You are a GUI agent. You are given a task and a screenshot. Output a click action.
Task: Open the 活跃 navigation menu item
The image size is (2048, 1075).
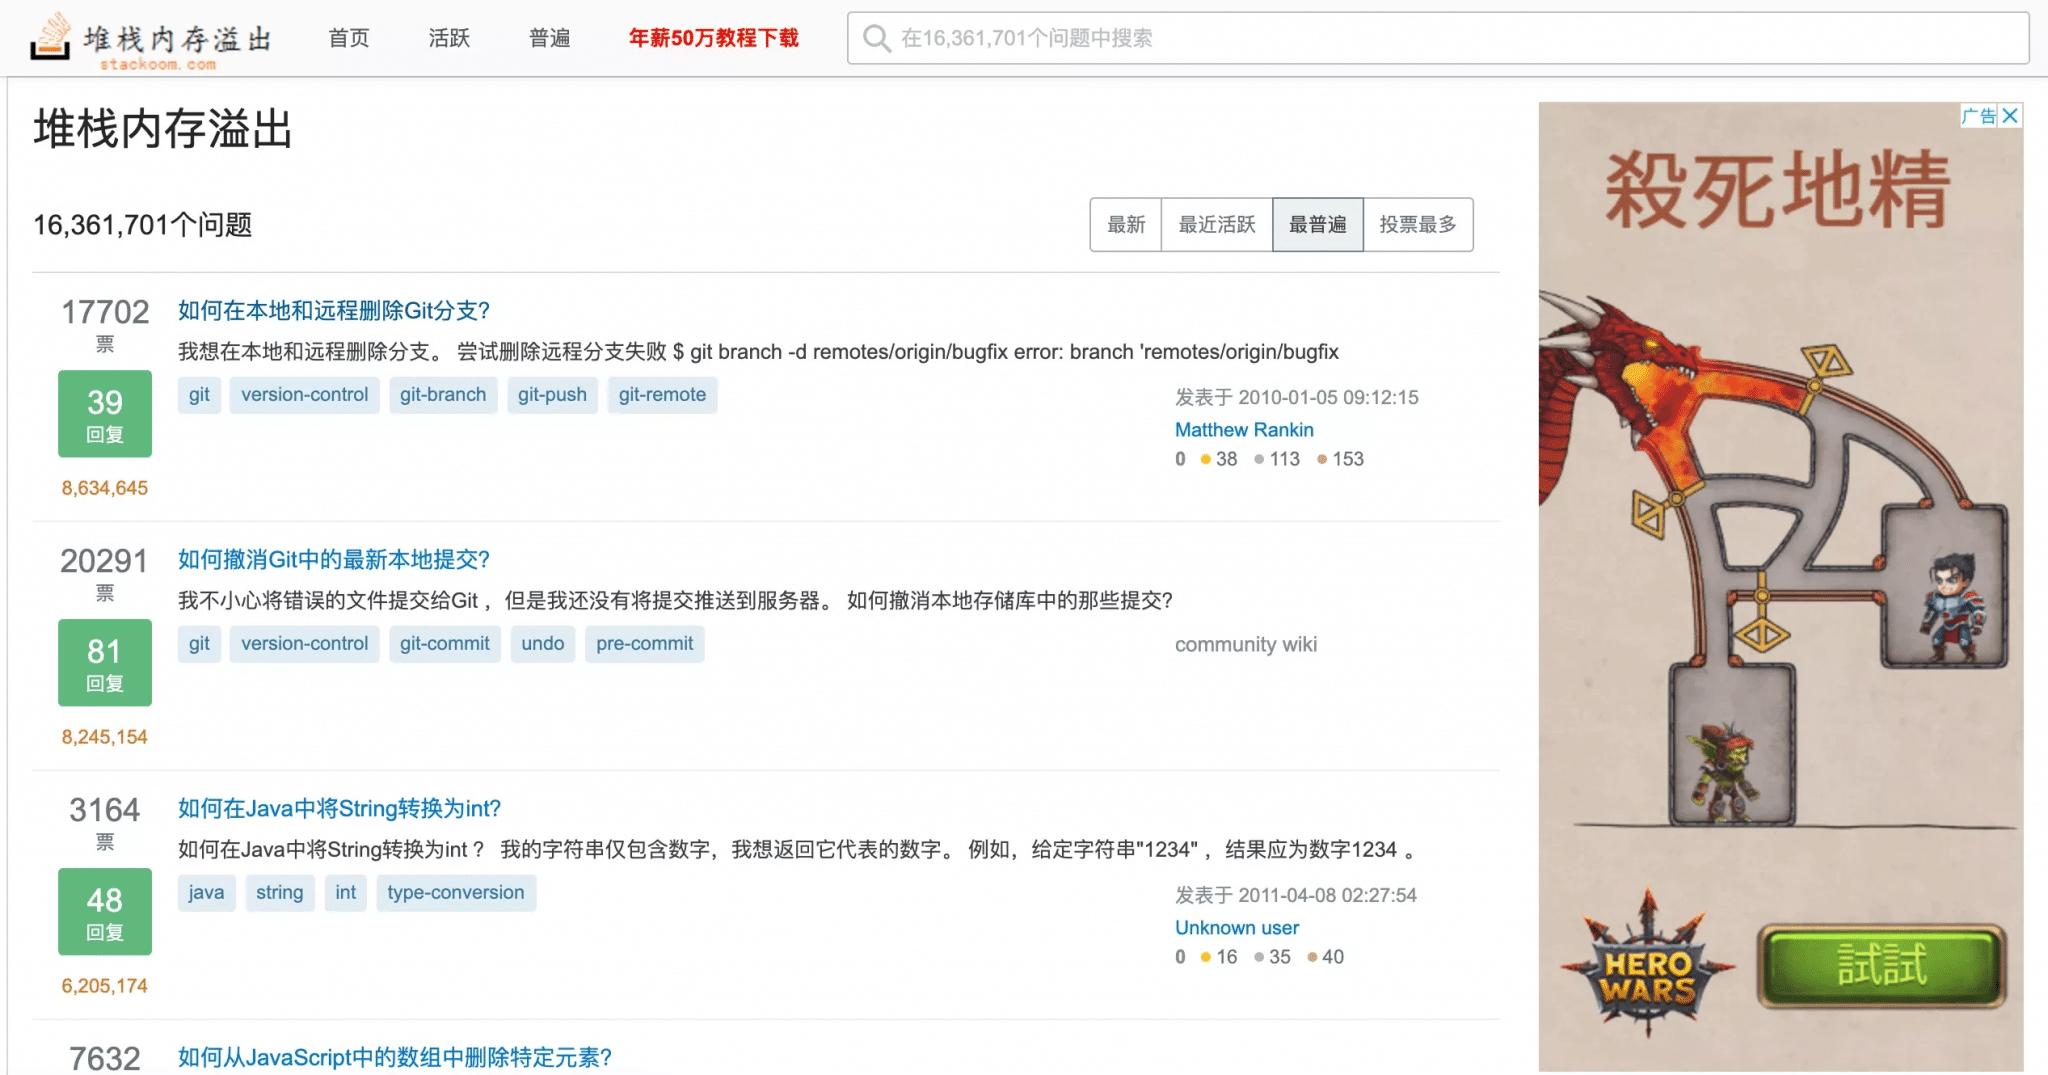447,38
